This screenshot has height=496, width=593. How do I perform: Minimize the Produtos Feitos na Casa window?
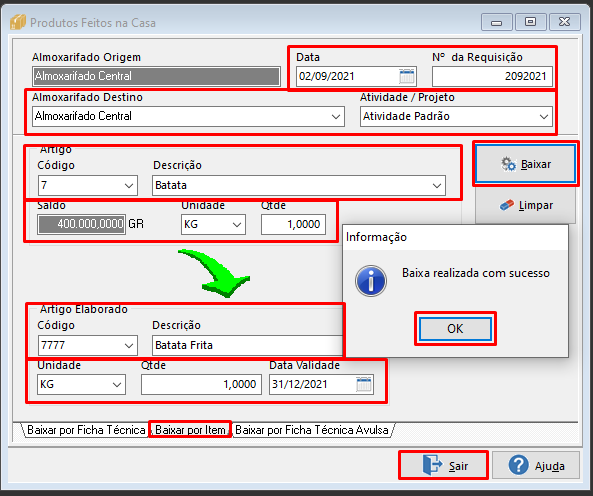(497, 22)
